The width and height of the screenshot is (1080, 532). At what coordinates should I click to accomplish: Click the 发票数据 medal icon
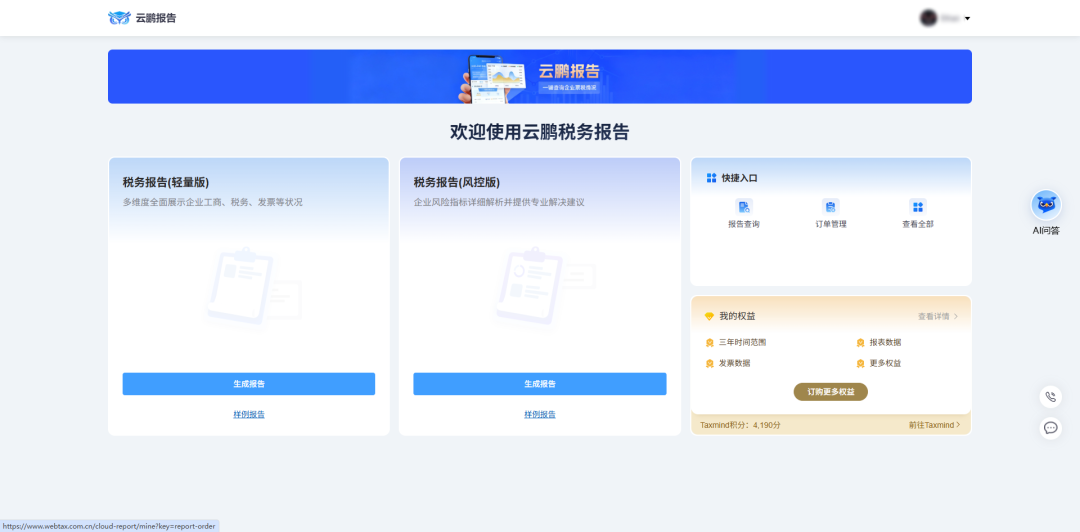pos(709,363)
